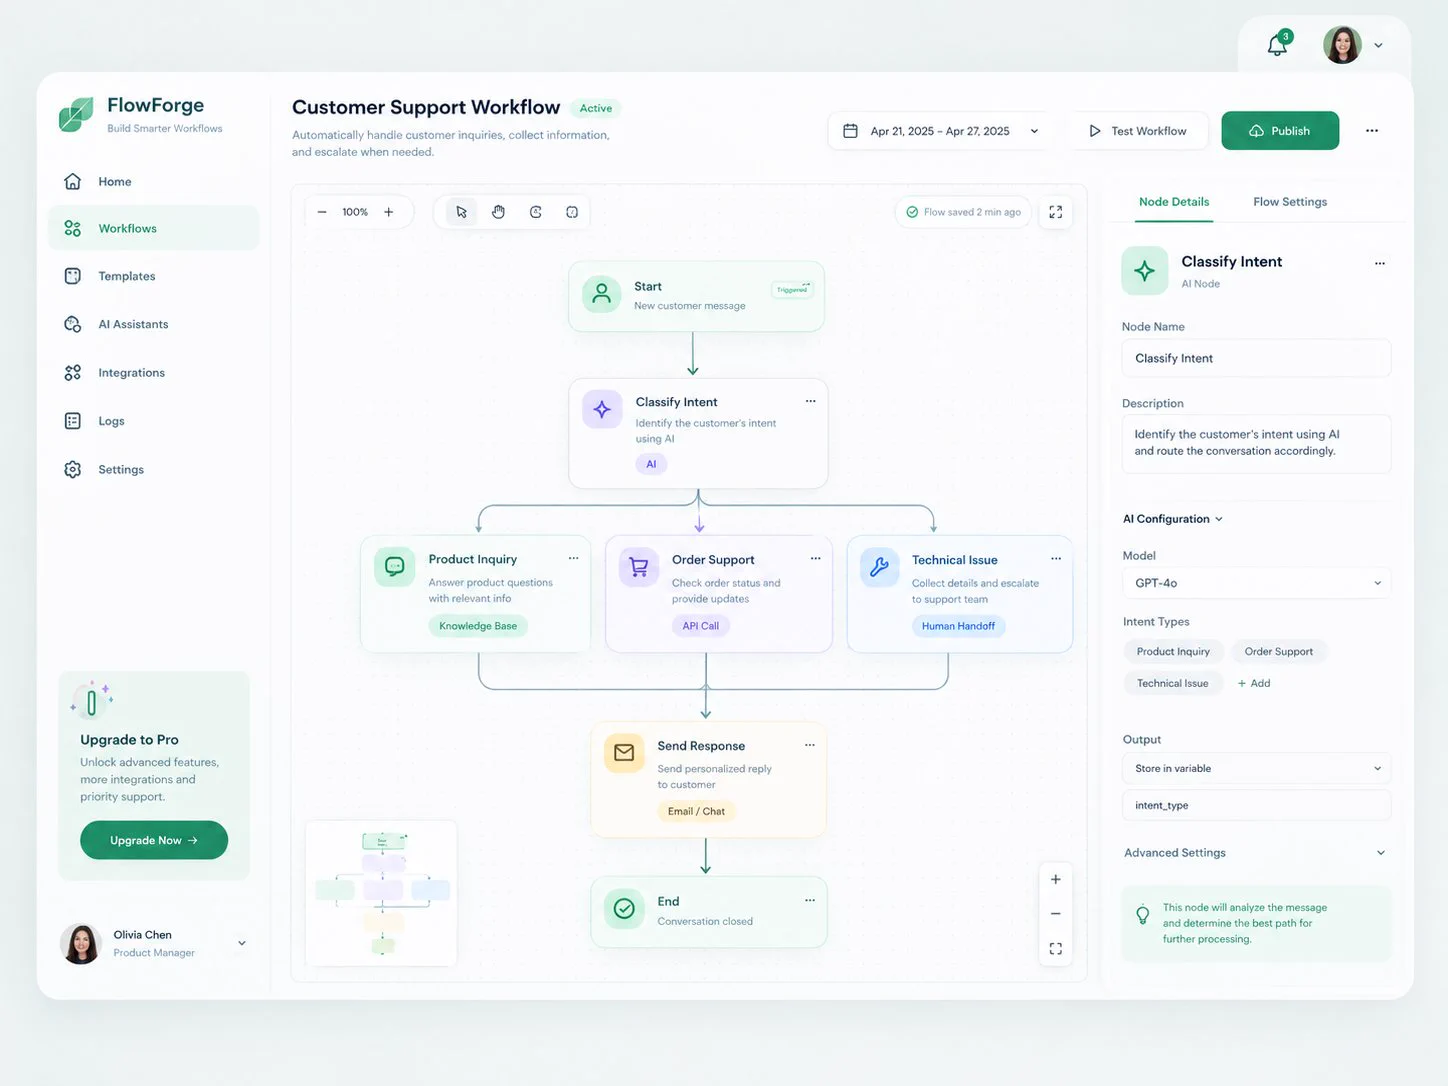The image size is (1448, 1086).
Task: Zoom in with the plus next to 100%
Action: pyautogui.click(x=389, y=212)
